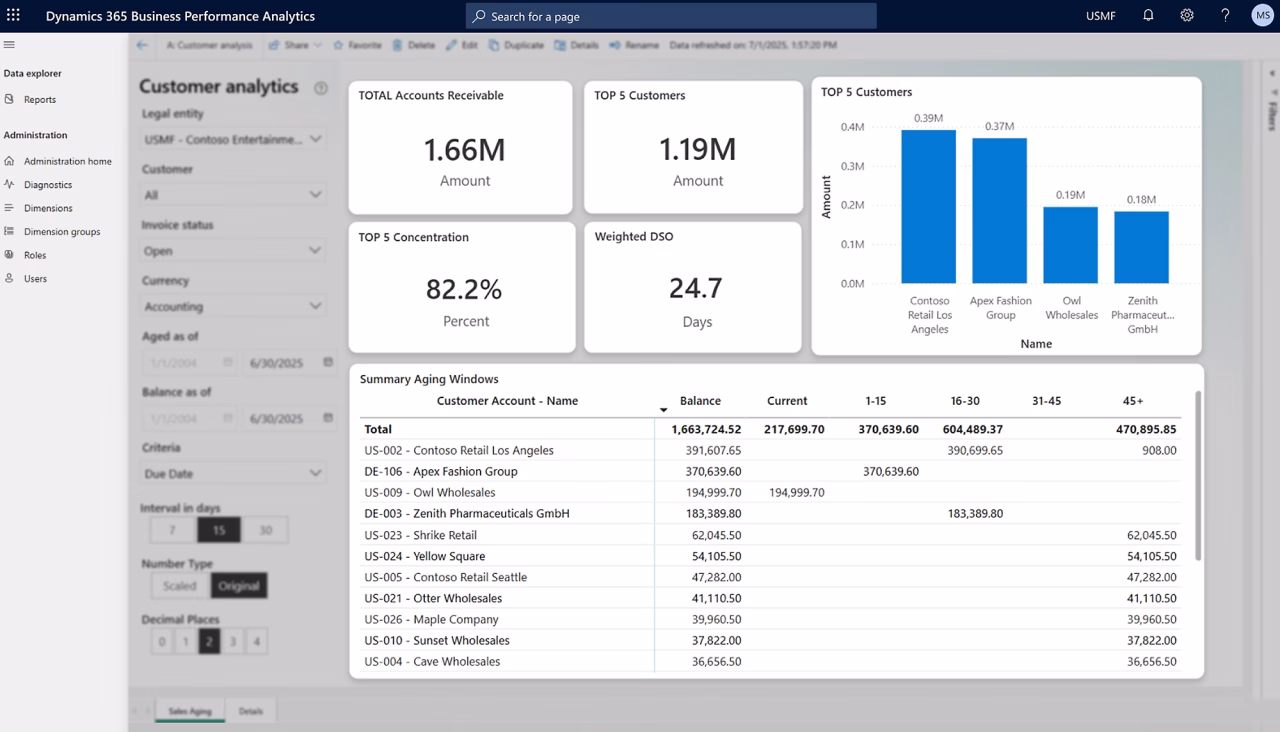Set interval in days to 7
The image size is (1280, 732).
pyautogui.click(x=172, y=530)
